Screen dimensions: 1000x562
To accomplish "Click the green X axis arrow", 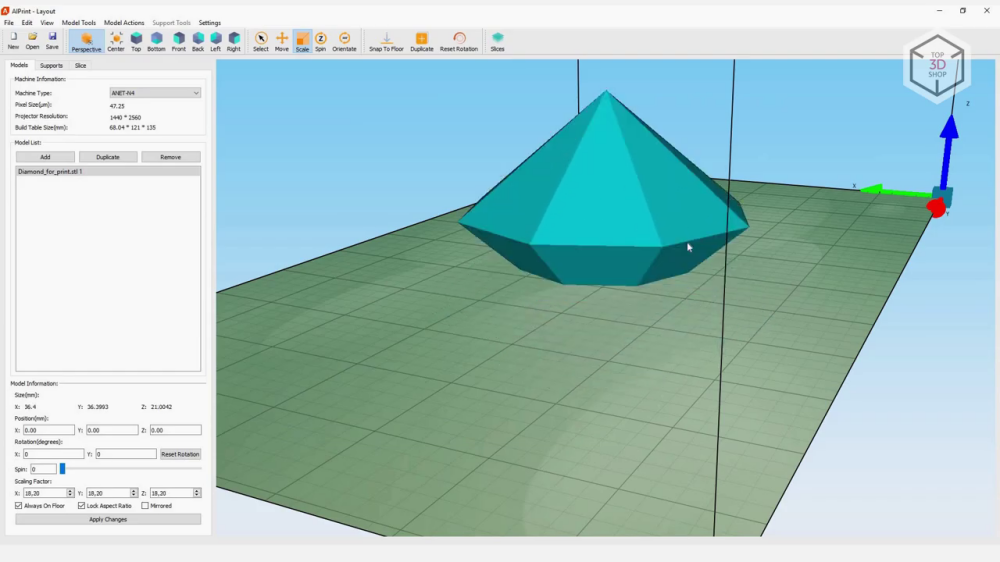I will coord(896,191).
